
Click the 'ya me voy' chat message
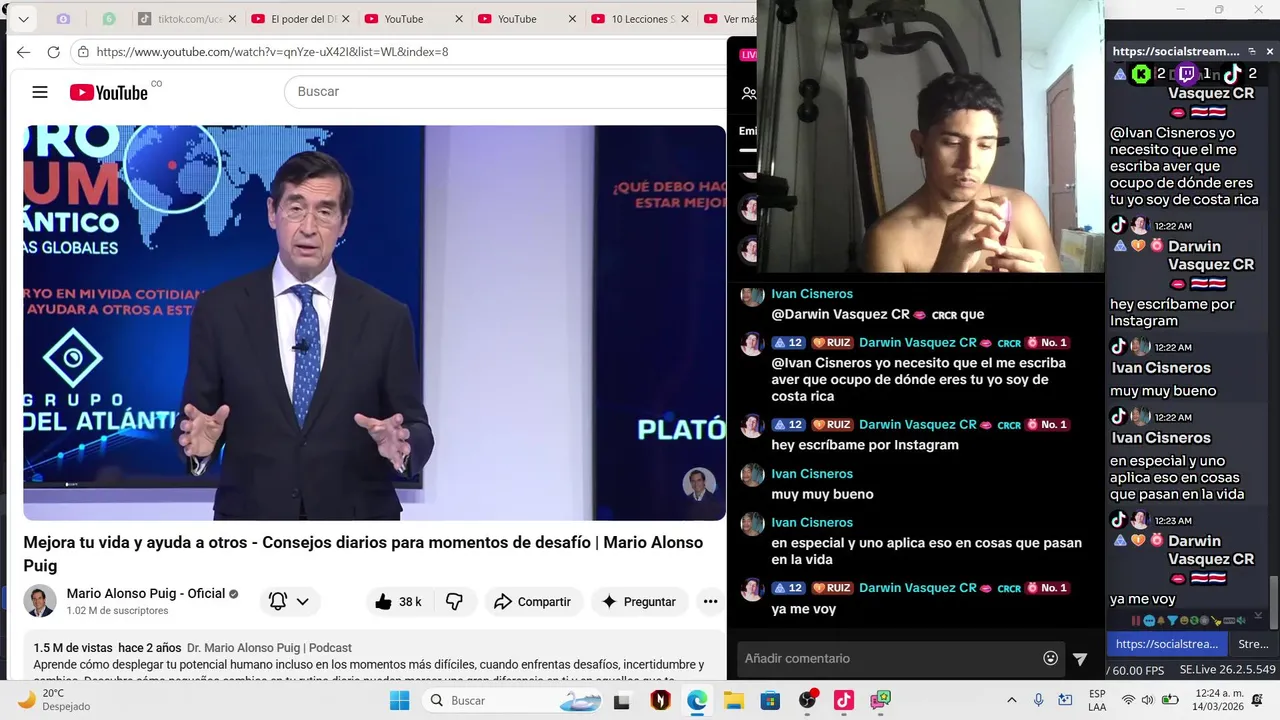coord(803,609)
